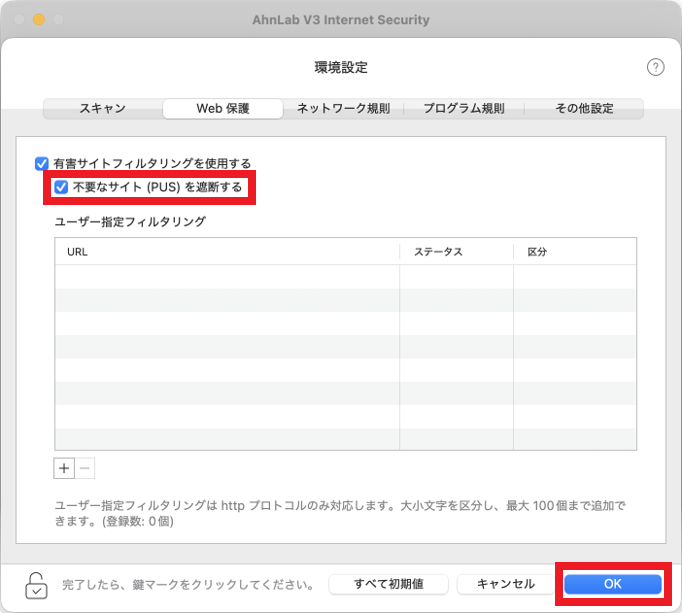Go to the プログラム規則 tab

point(464,108)
